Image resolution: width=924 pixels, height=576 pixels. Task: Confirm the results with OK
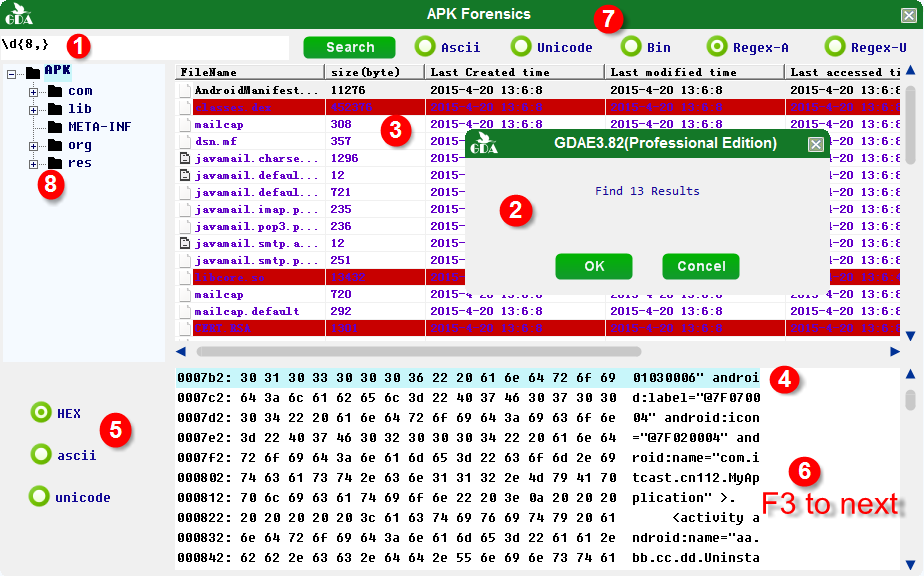click(594, 266)
